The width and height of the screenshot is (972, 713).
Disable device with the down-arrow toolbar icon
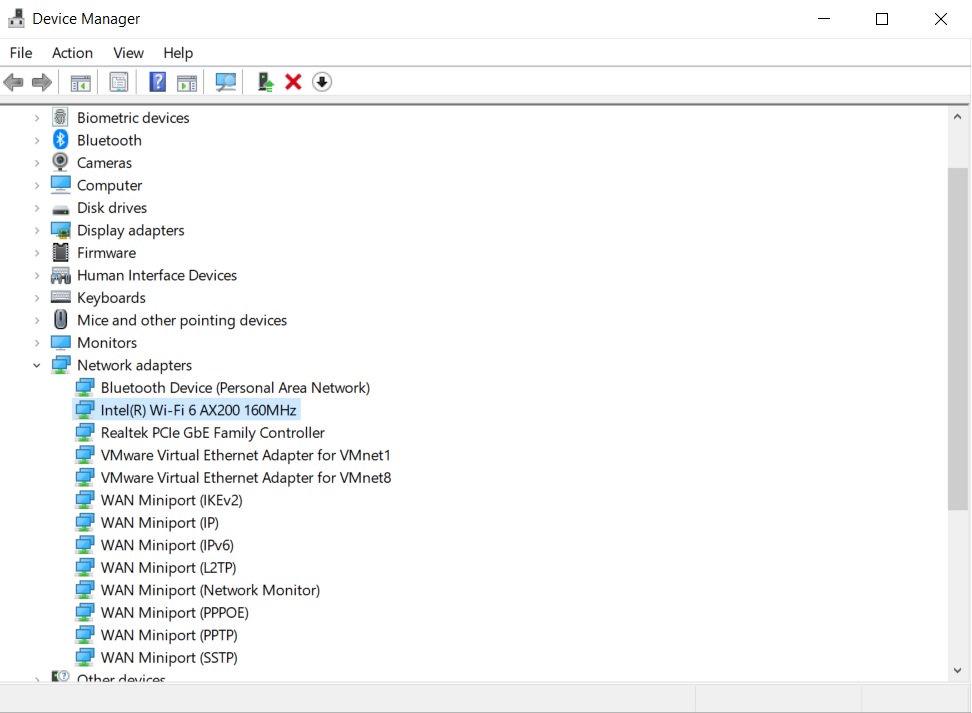[x=321, y=82]
